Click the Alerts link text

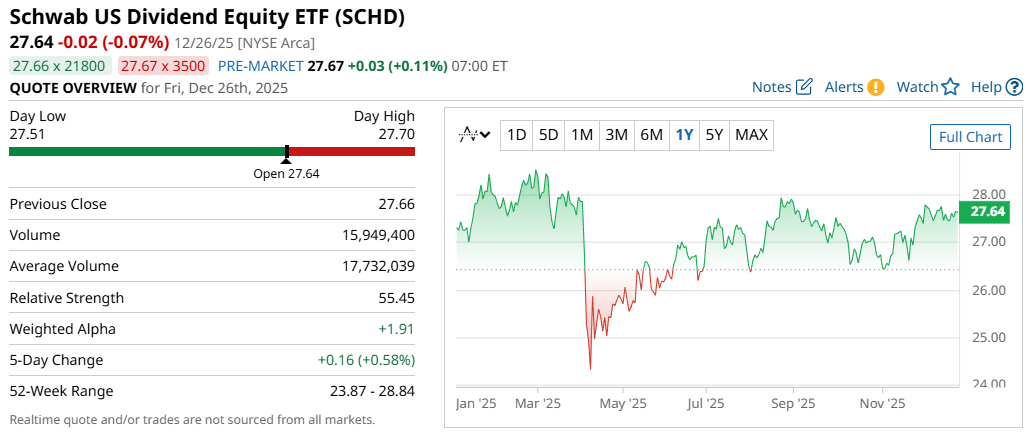click(x=844, y=87)
